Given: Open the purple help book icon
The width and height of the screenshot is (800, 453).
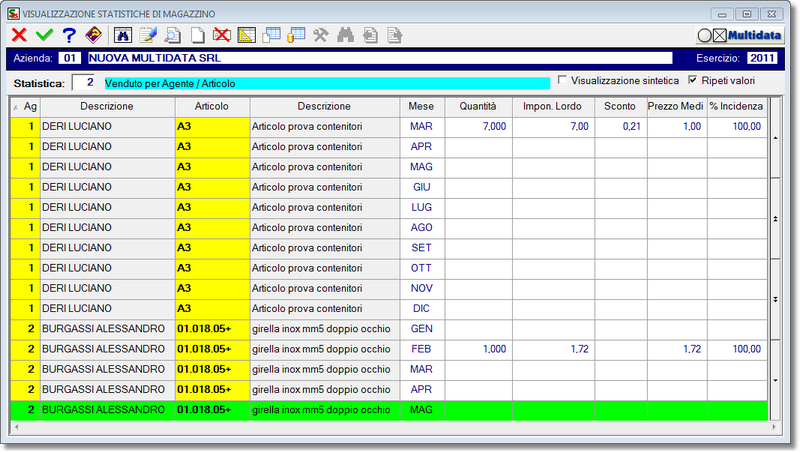Looking at the screenshot, I should (x=93, y=35).
